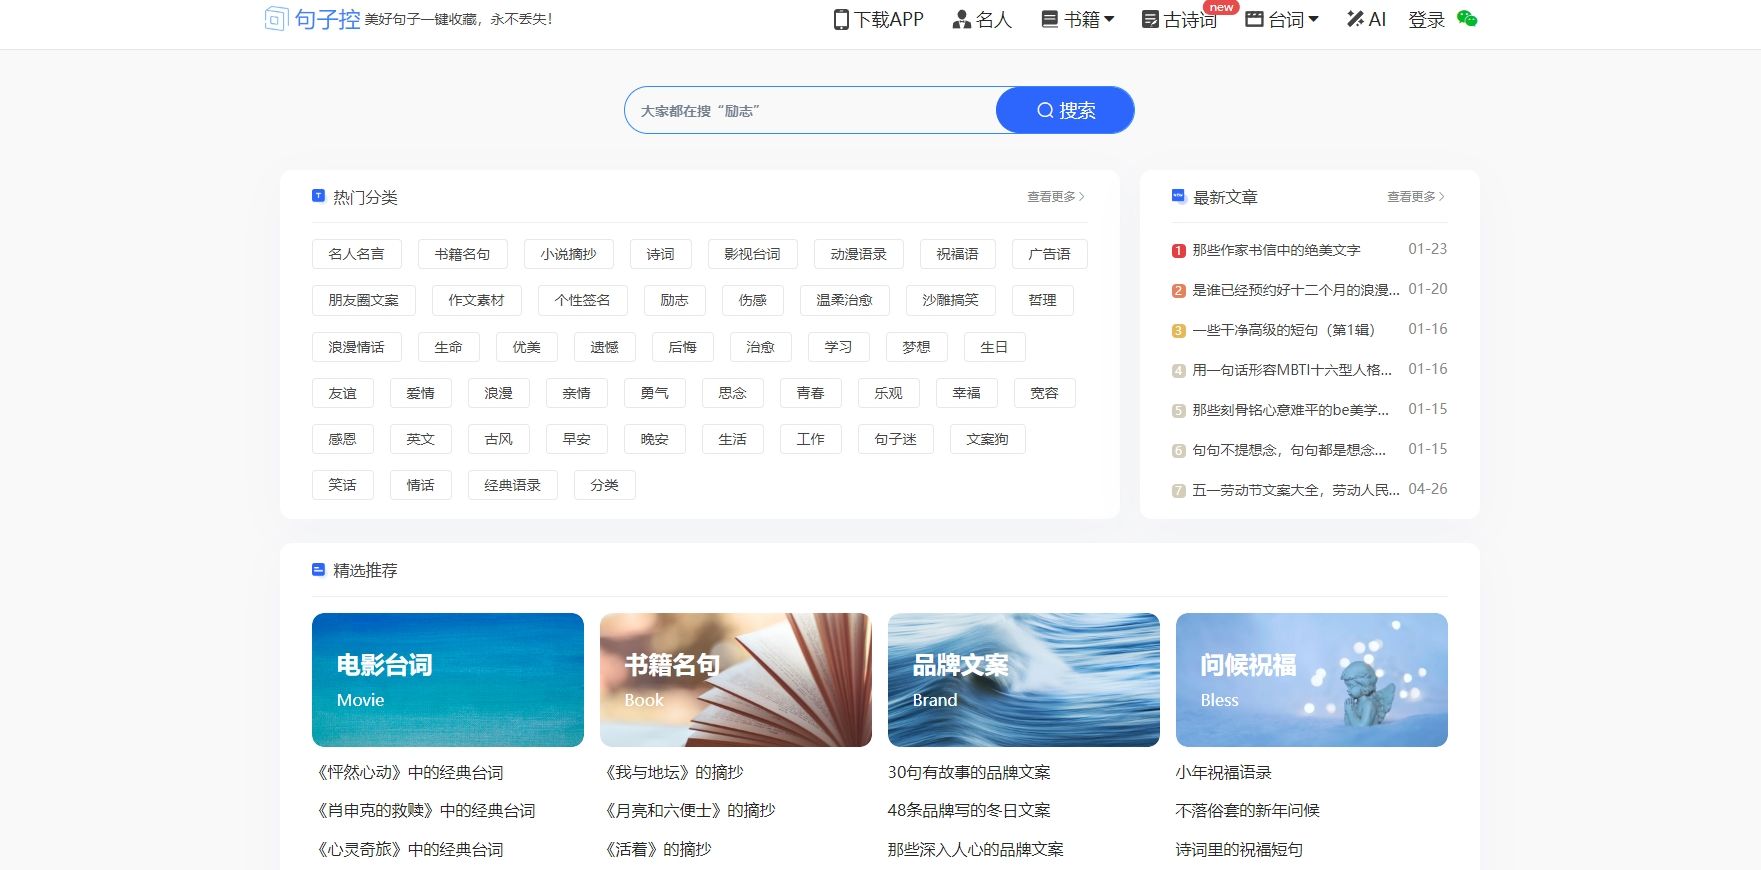Open 《肖申克的救赎》中的经典台词 link
Image resolution: width=1761 pixels, height=870 pixels.
coord(424,810)
